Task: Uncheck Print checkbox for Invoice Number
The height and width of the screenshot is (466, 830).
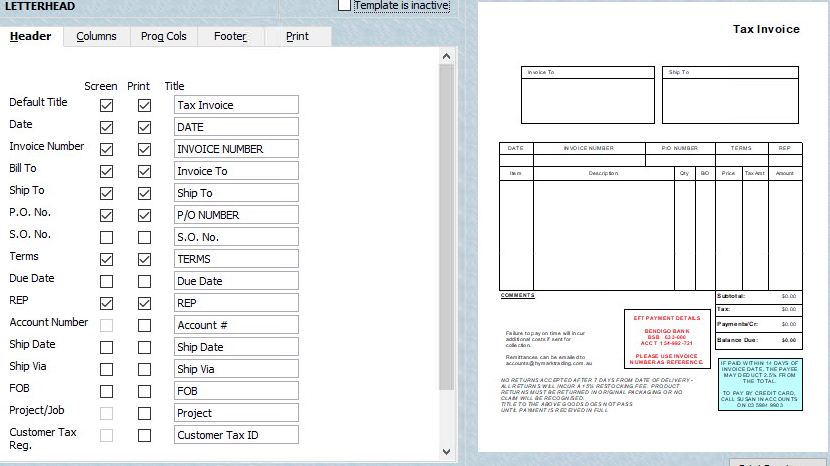Action: point(144,149)
